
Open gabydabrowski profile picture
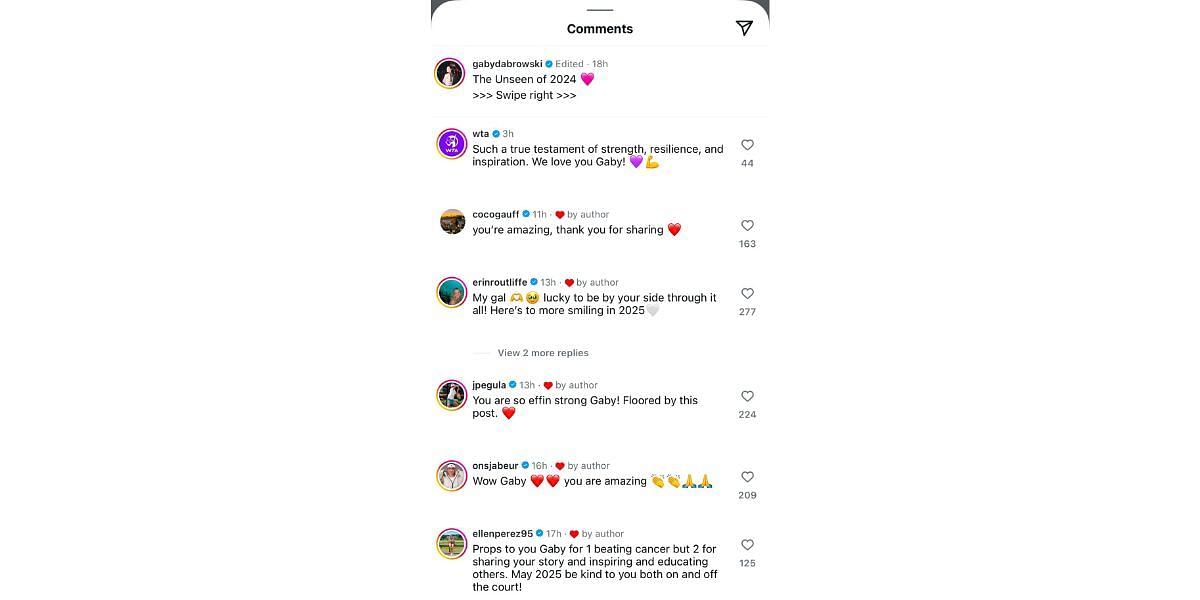point(450,74)
